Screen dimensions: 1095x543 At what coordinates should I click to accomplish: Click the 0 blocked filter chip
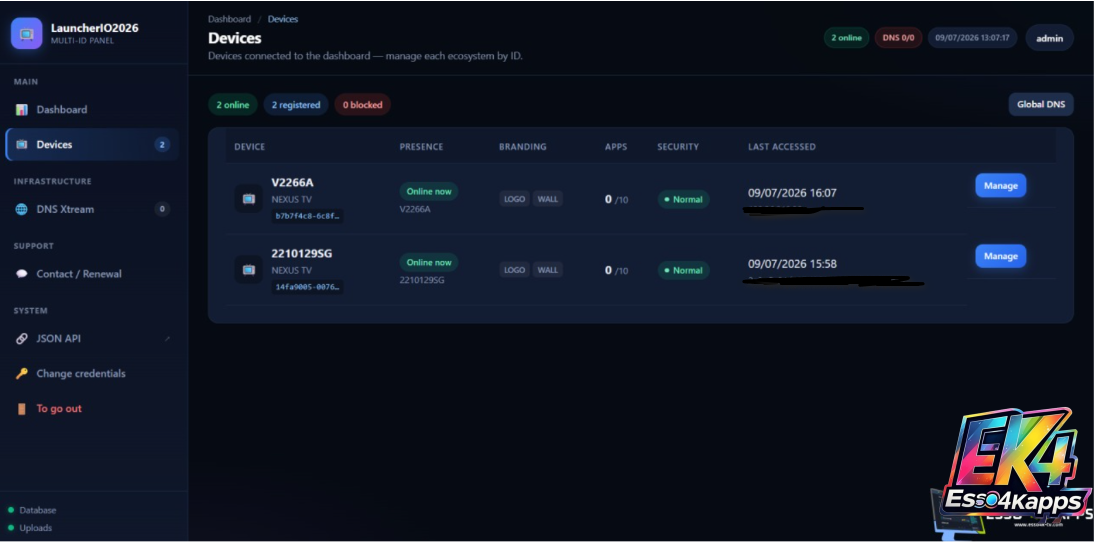(x=362, y=105)
